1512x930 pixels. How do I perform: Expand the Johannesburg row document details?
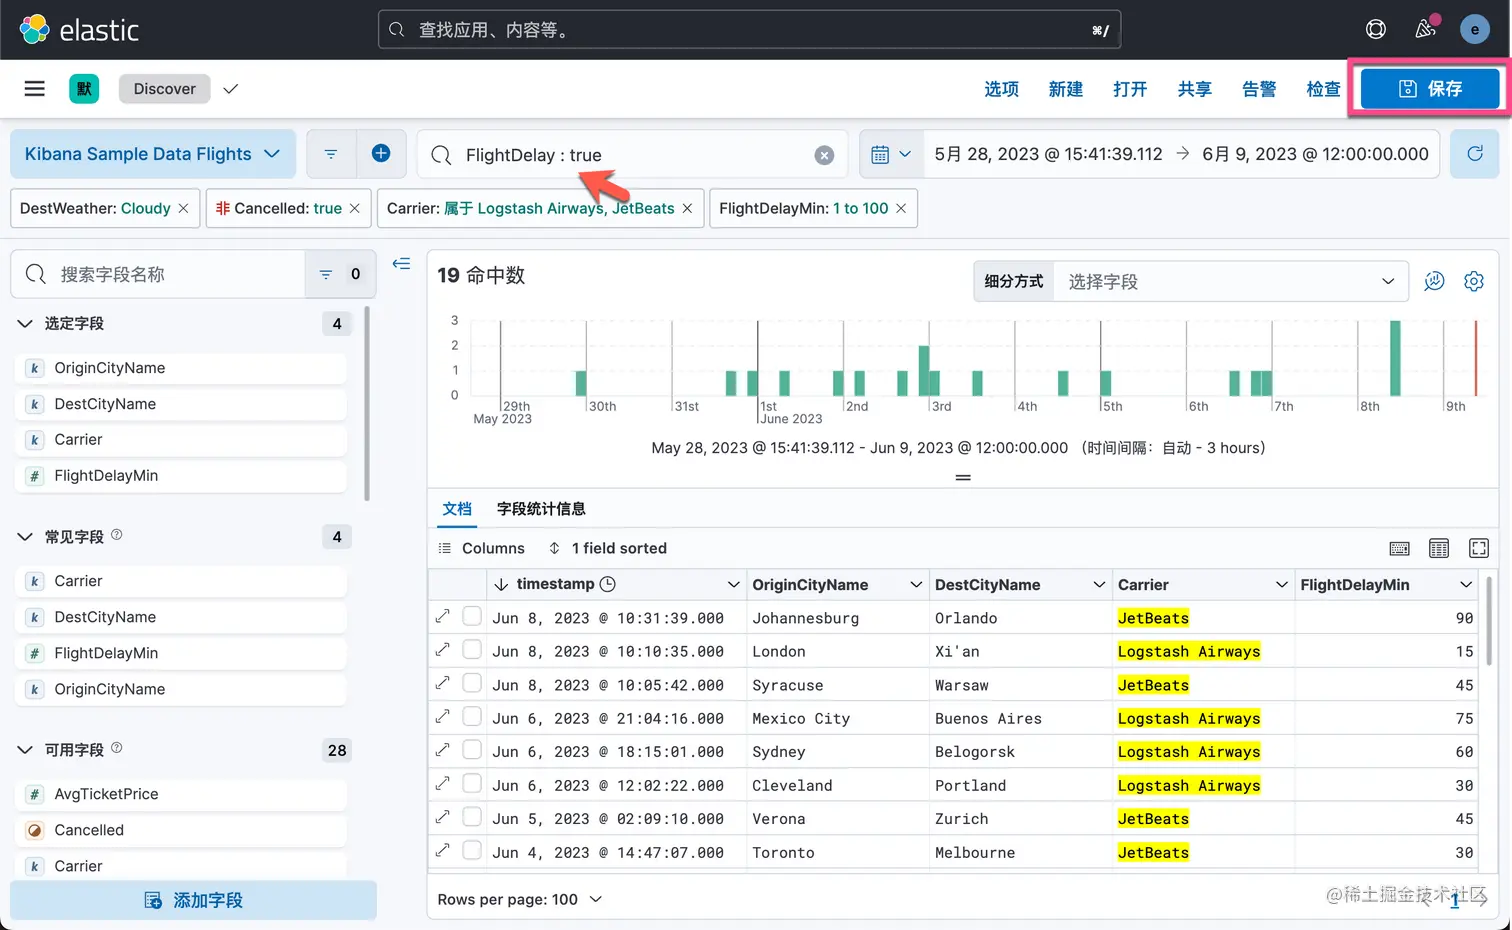[x=443, y=617]
